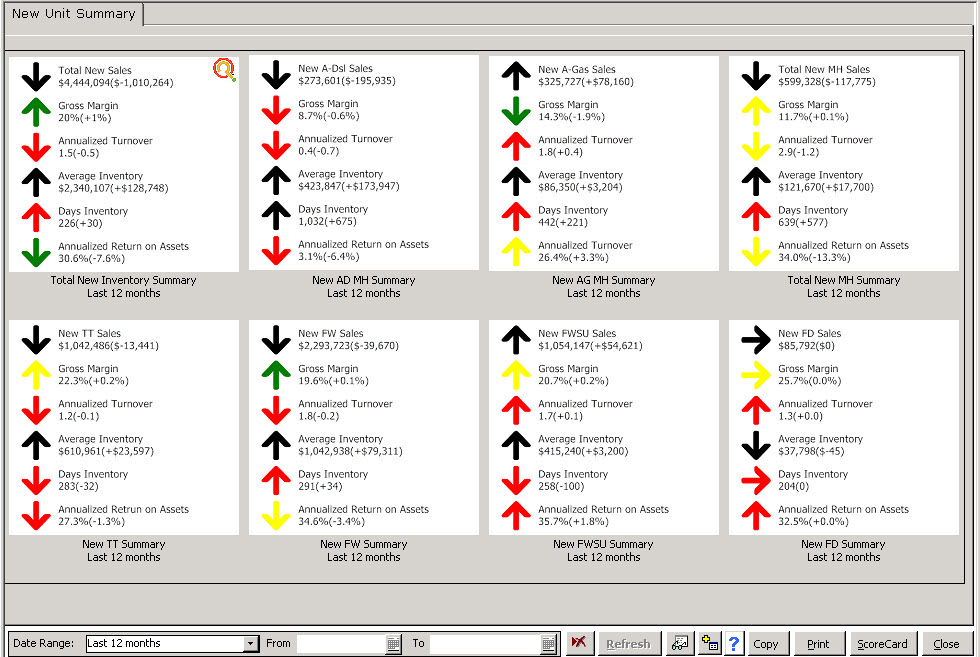This screenshot has width=980, height=657.
Task: Click the magnifier icon in Total New Inventory panel
Action: click(225, 69)
